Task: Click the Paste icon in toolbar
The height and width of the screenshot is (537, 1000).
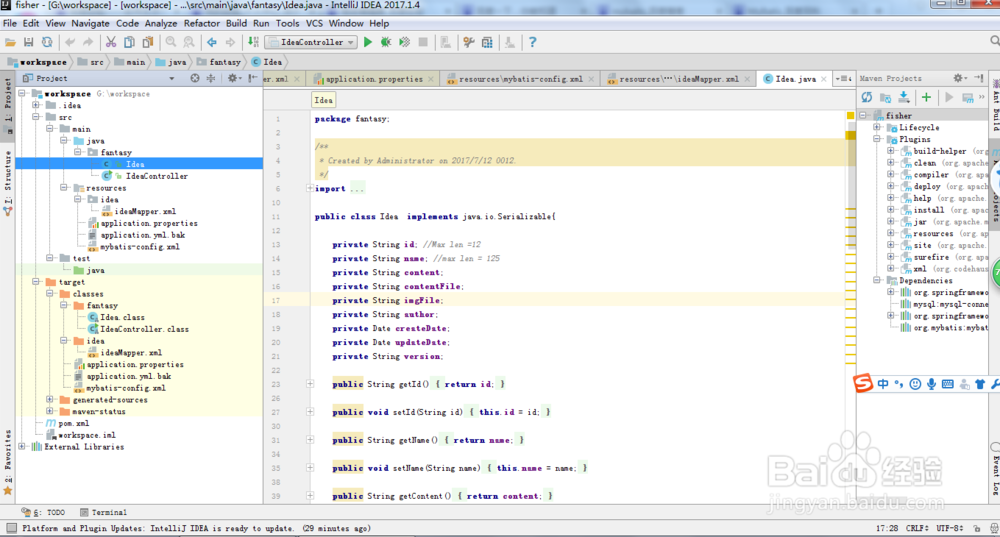Action: [148, 43]
